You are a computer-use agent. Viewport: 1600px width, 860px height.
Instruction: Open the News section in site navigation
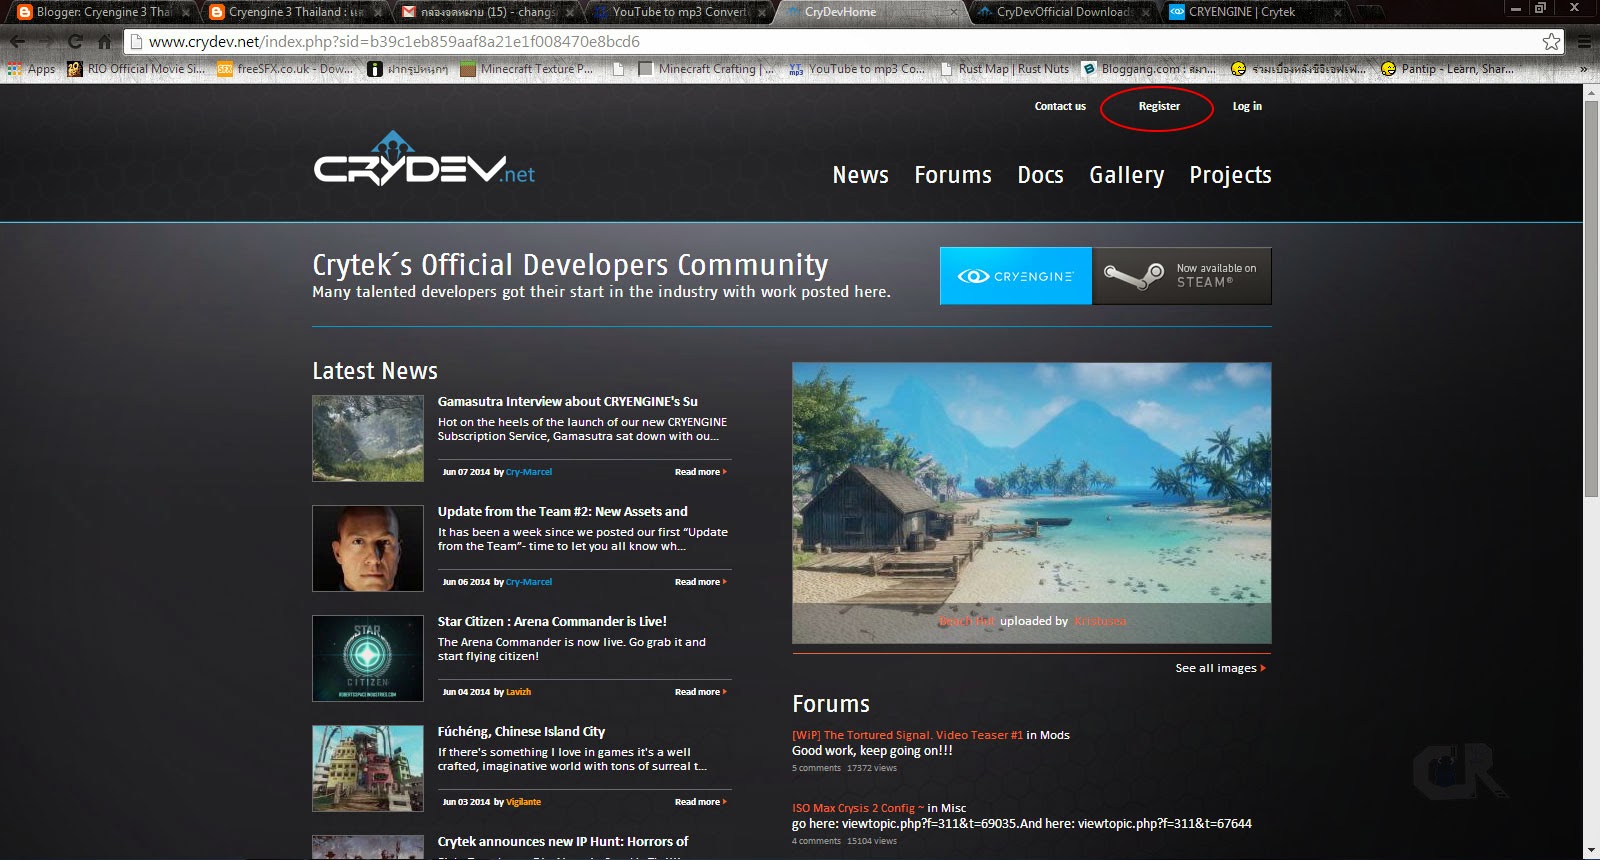pyautogui.click(x=860, y=175)
